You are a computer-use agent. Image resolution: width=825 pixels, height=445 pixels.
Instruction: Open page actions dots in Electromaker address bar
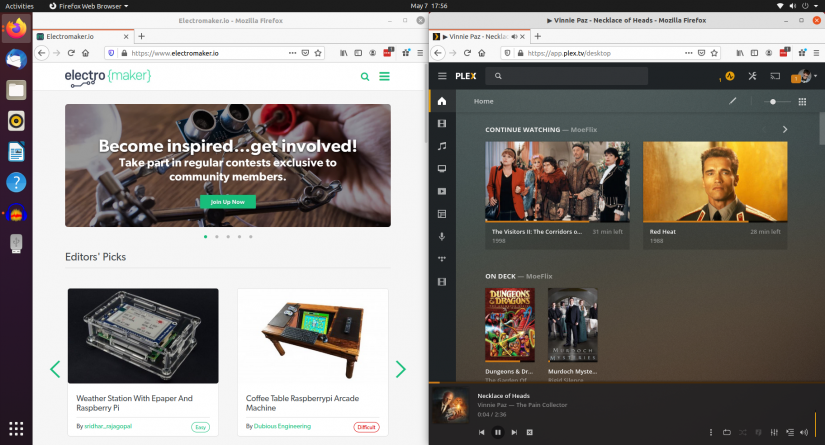(293, 53)
